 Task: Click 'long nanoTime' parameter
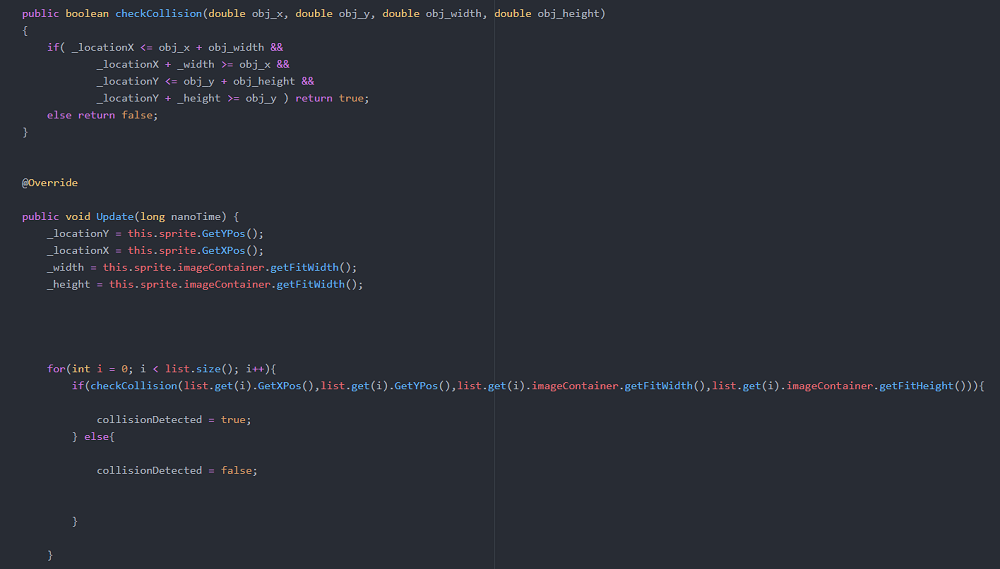tap(180, 216)
